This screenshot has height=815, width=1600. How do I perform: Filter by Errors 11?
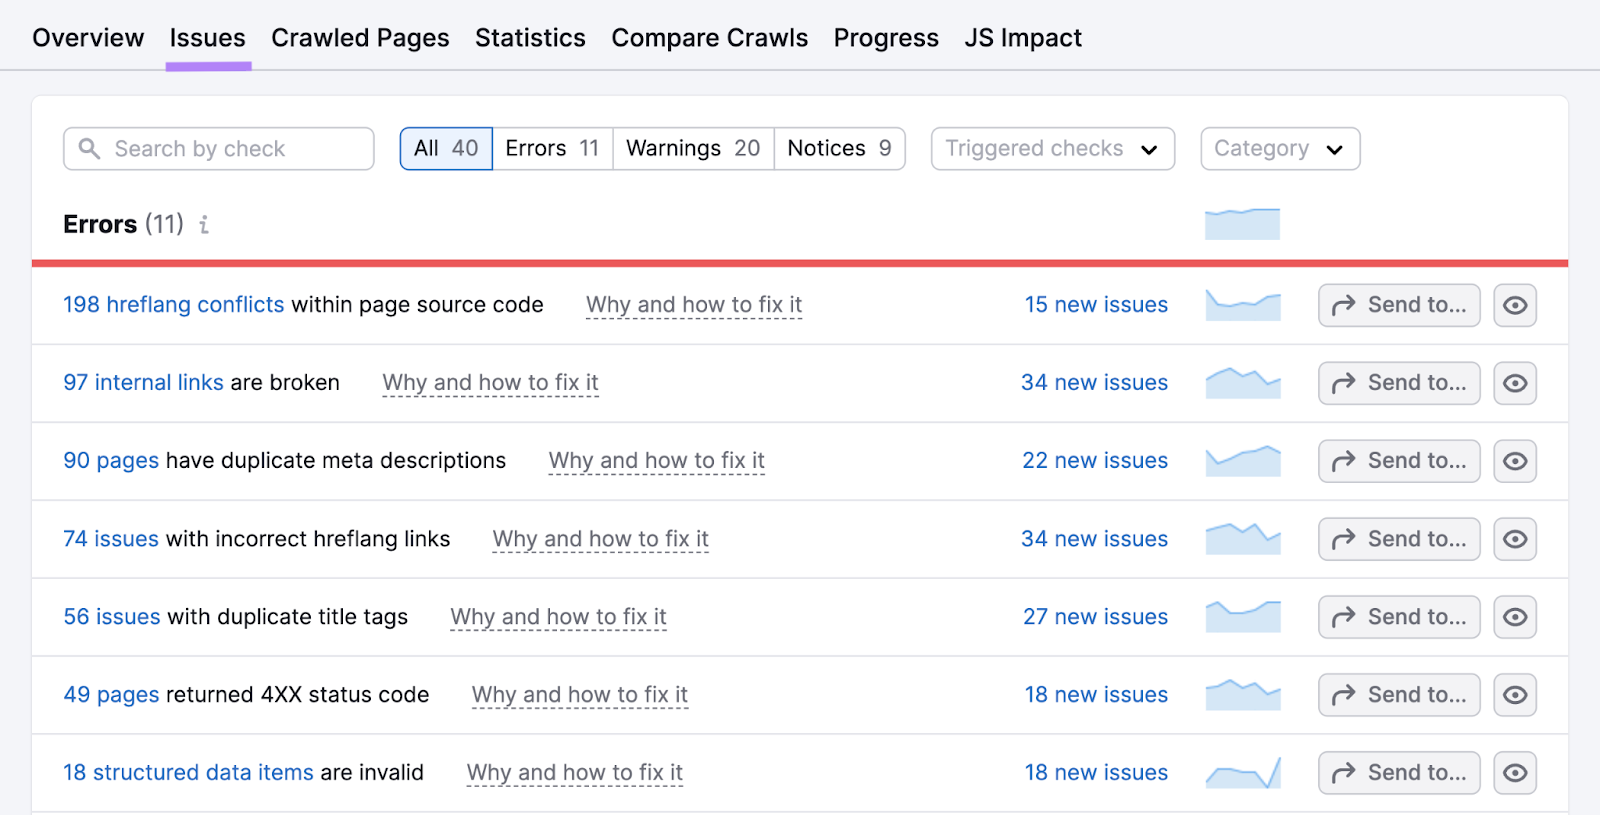tap(552, 149)
